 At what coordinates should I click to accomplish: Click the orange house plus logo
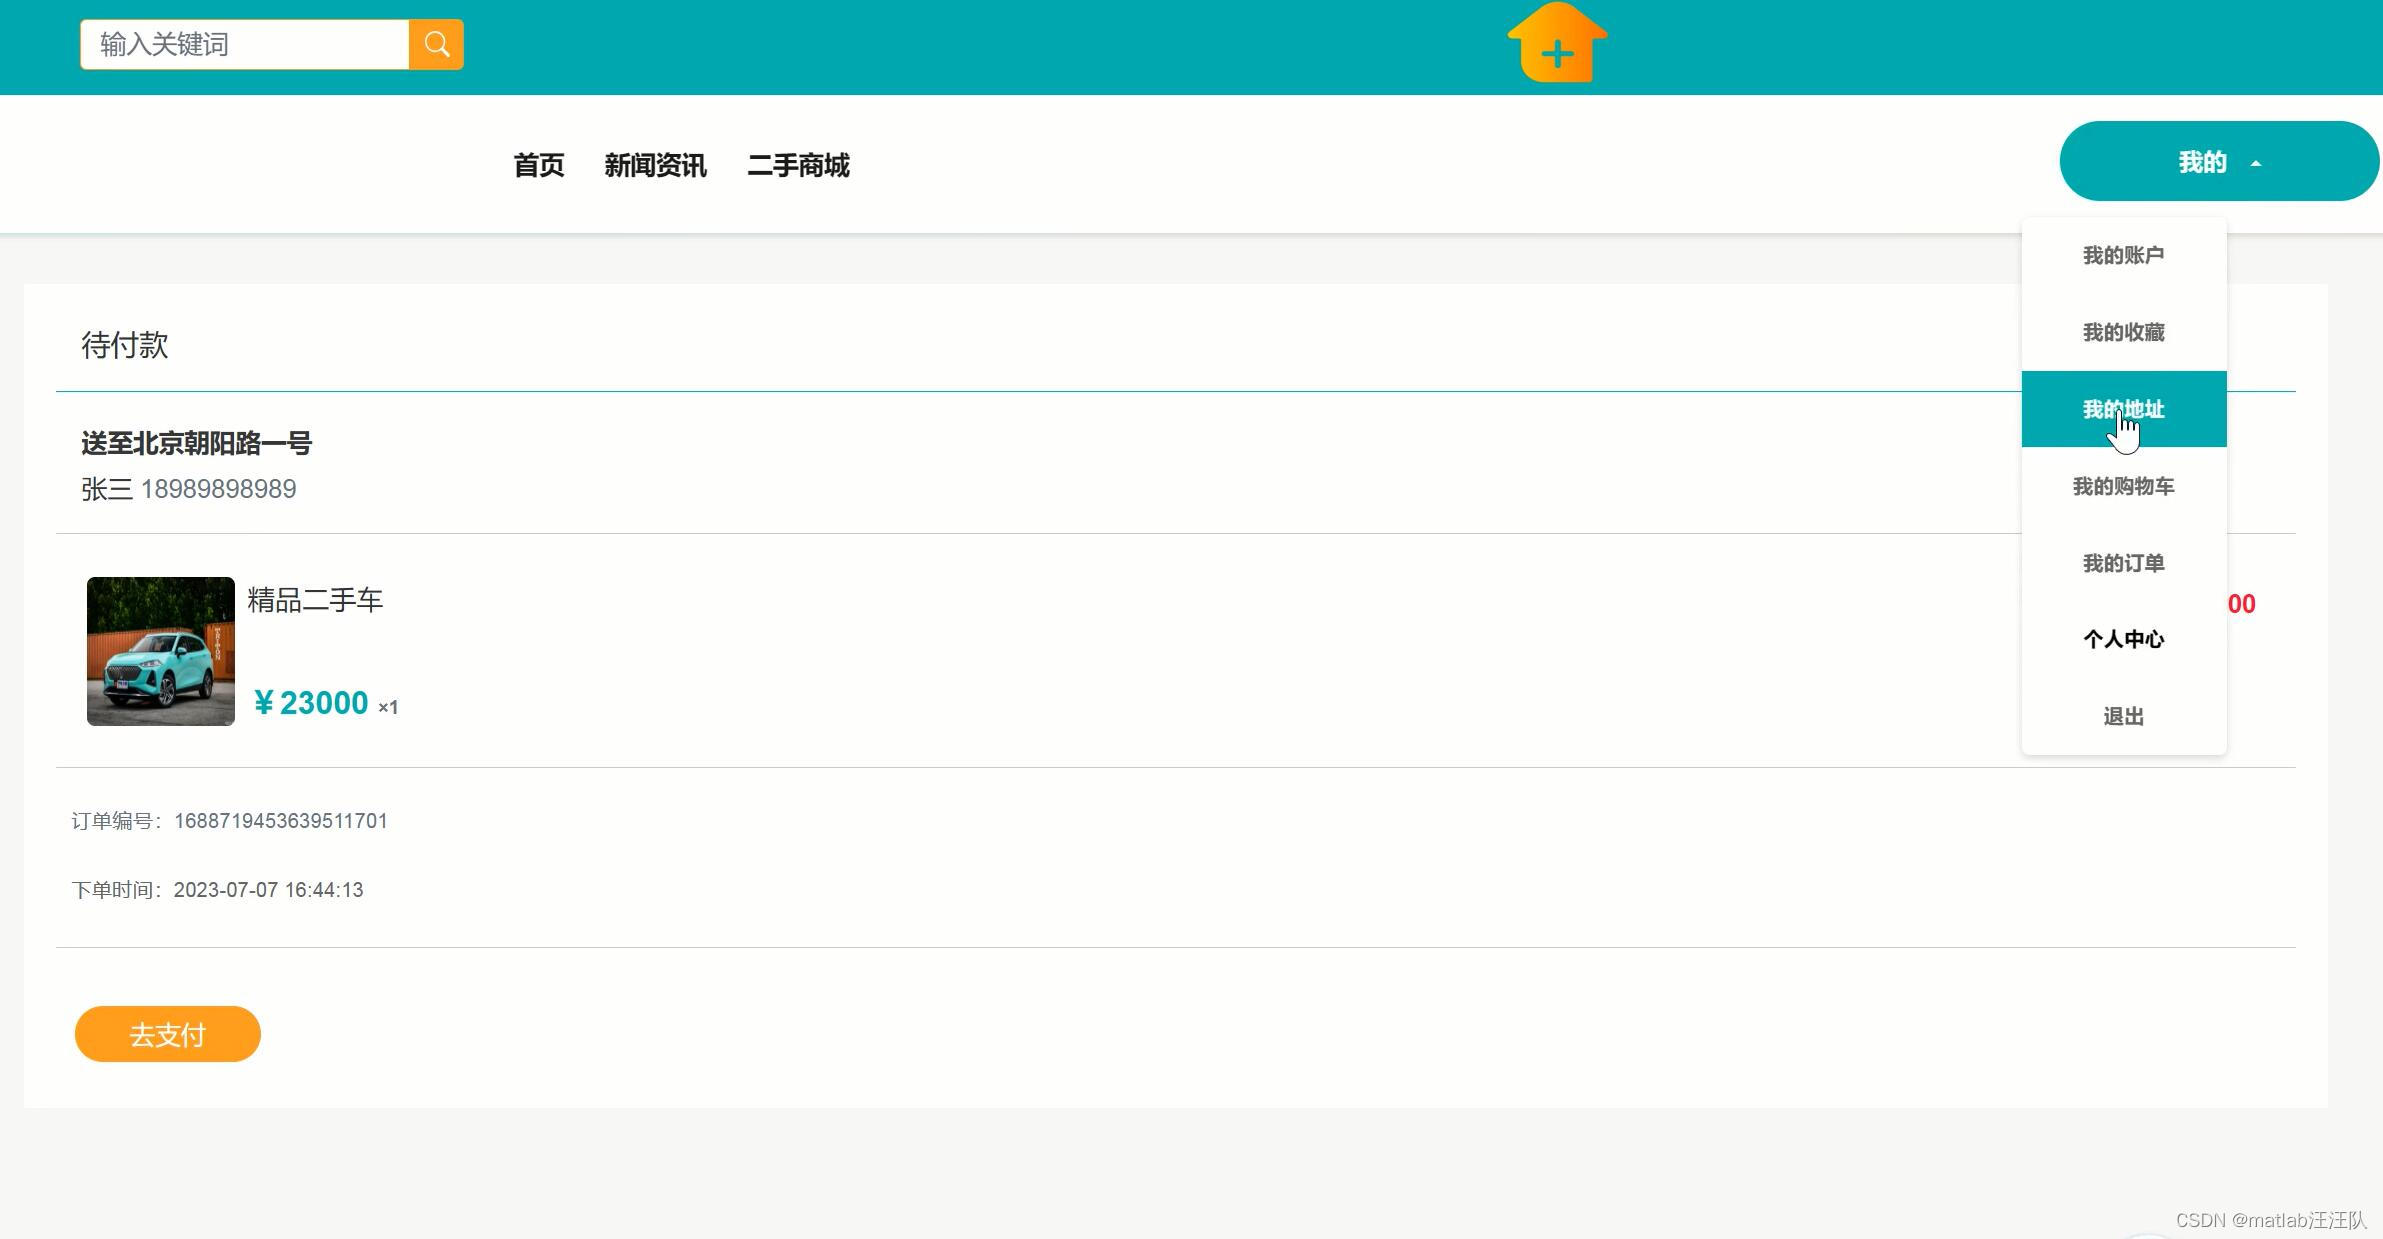coord(1557,45)
